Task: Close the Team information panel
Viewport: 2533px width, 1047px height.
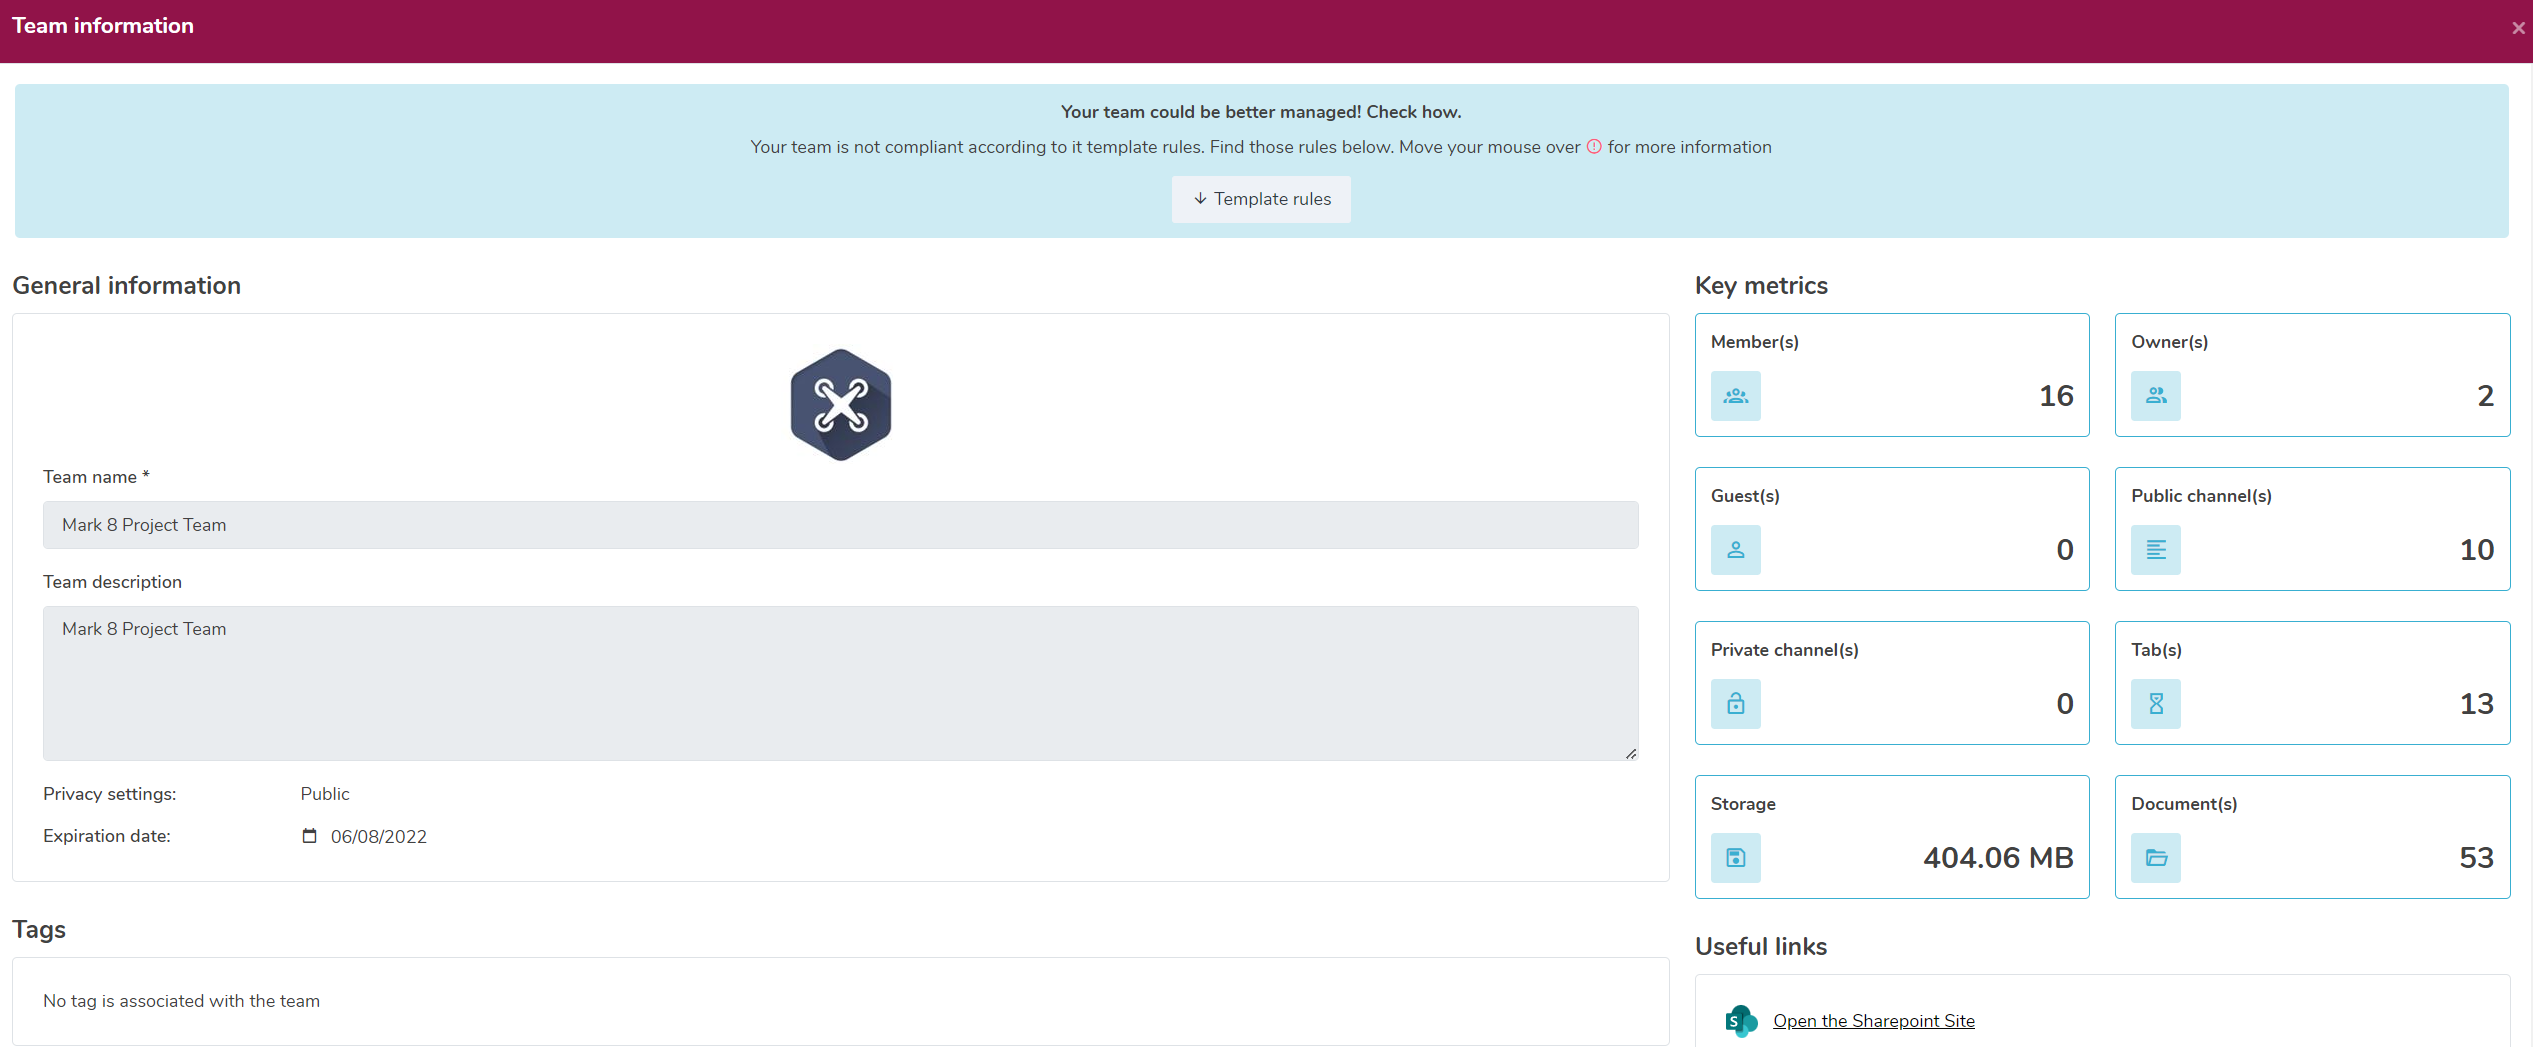Action: (x=2518, y=28)
